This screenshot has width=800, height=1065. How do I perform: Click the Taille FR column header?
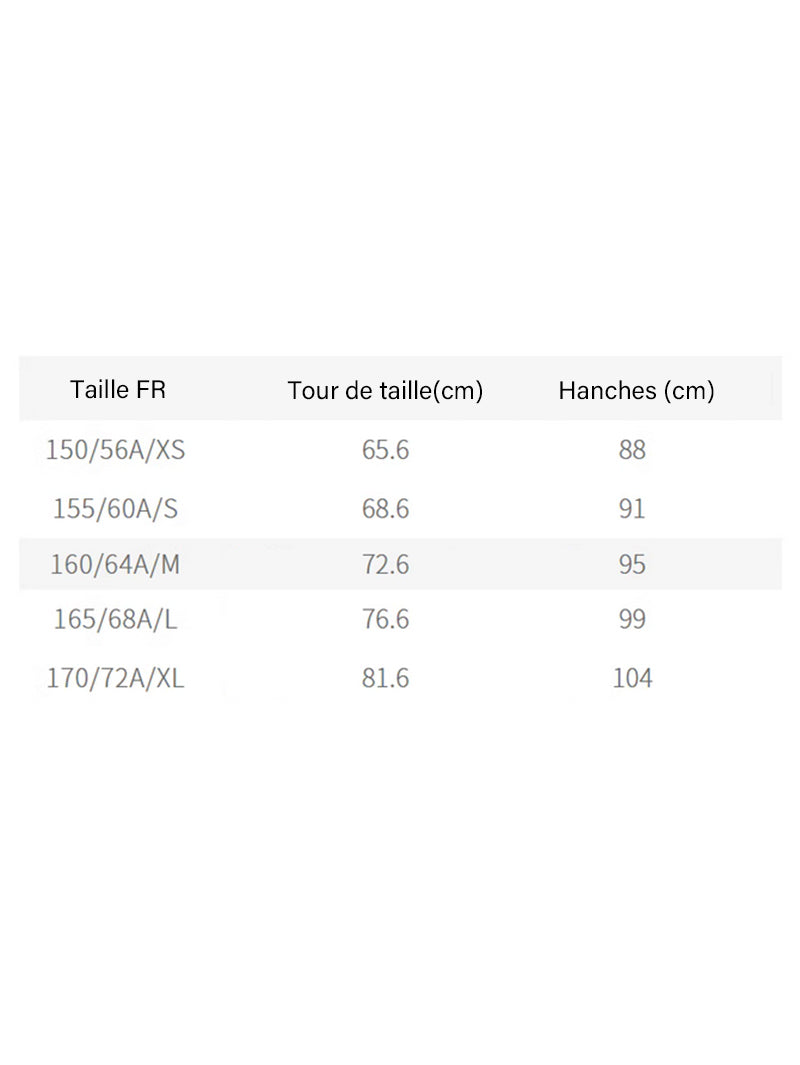tap(117, 389)
